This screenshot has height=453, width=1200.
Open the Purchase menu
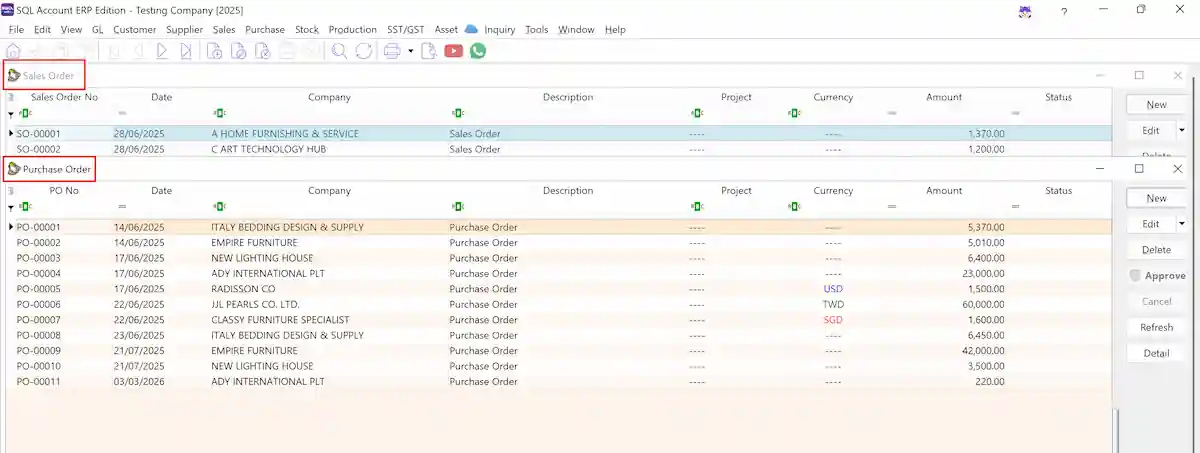tap(265, 29)
